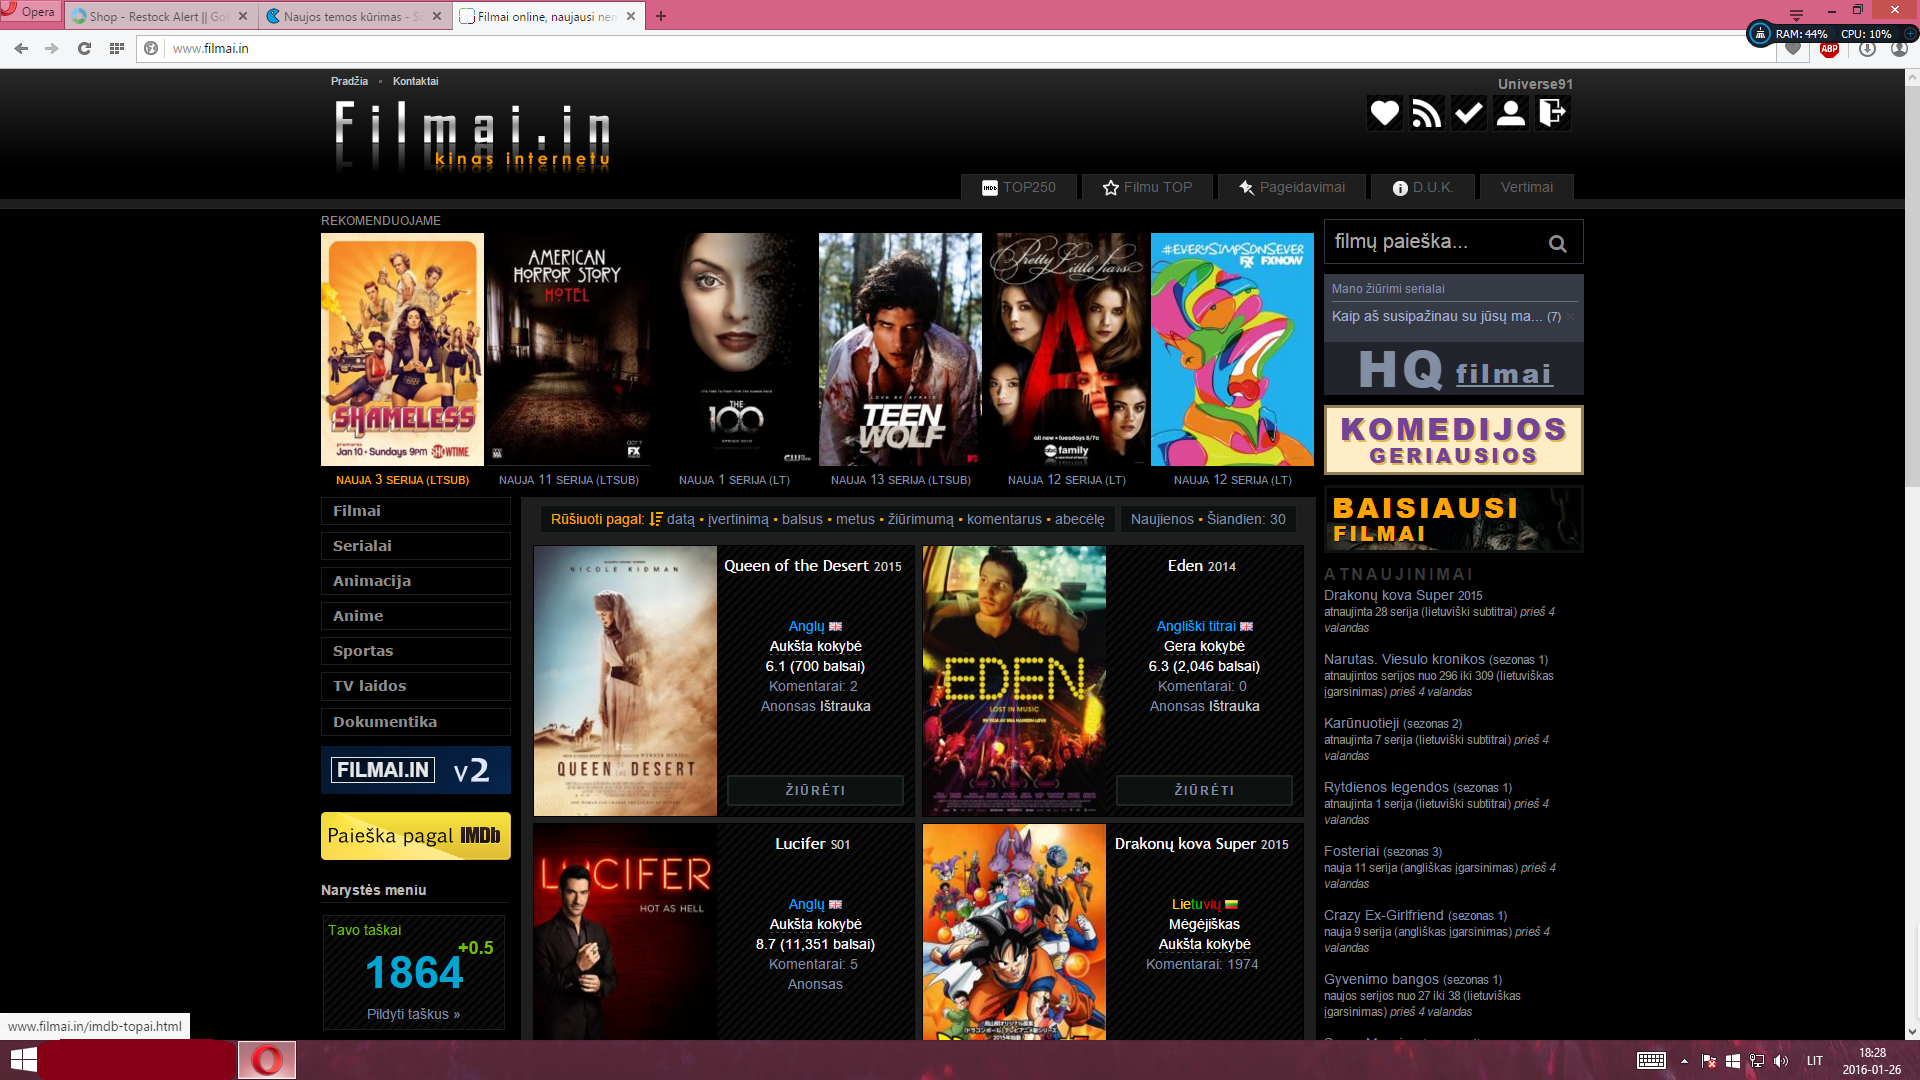Open a new browser tab with plus
Screen dimensions: 1920x1080
pos(661,16)
